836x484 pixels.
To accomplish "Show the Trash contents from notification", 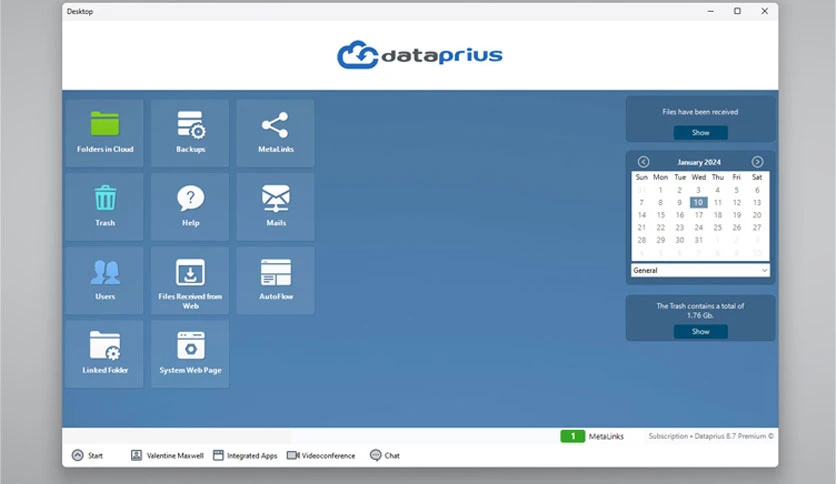I will (x=701, y=332).
